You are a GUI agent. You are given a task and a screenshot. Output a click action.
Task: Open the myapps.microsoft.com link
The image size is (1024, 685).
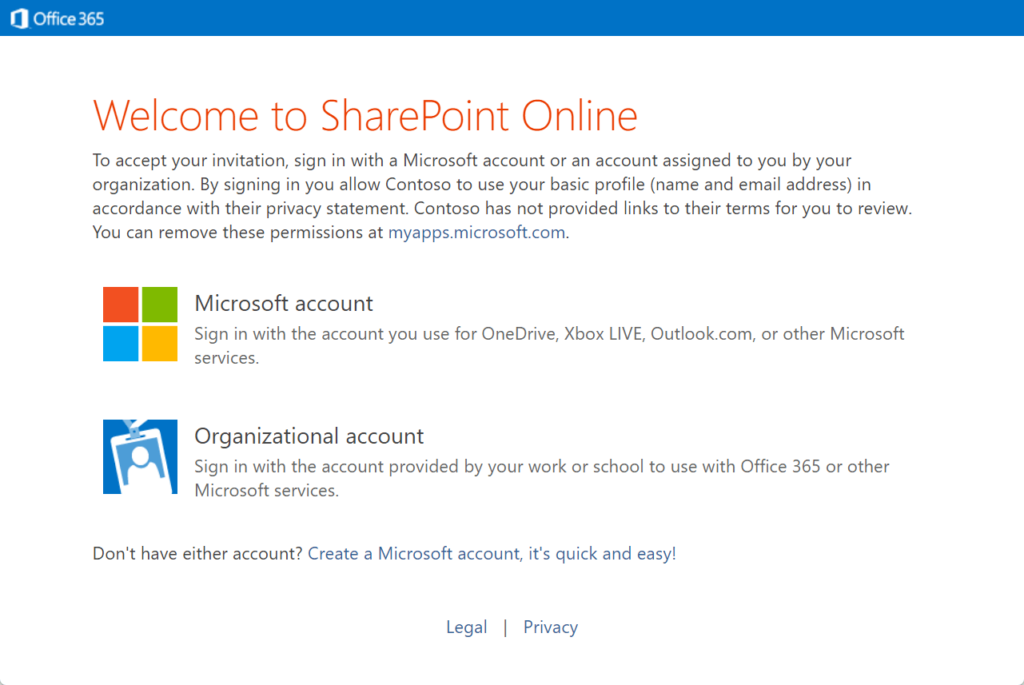pyautogui.click(x=477, y=232)
